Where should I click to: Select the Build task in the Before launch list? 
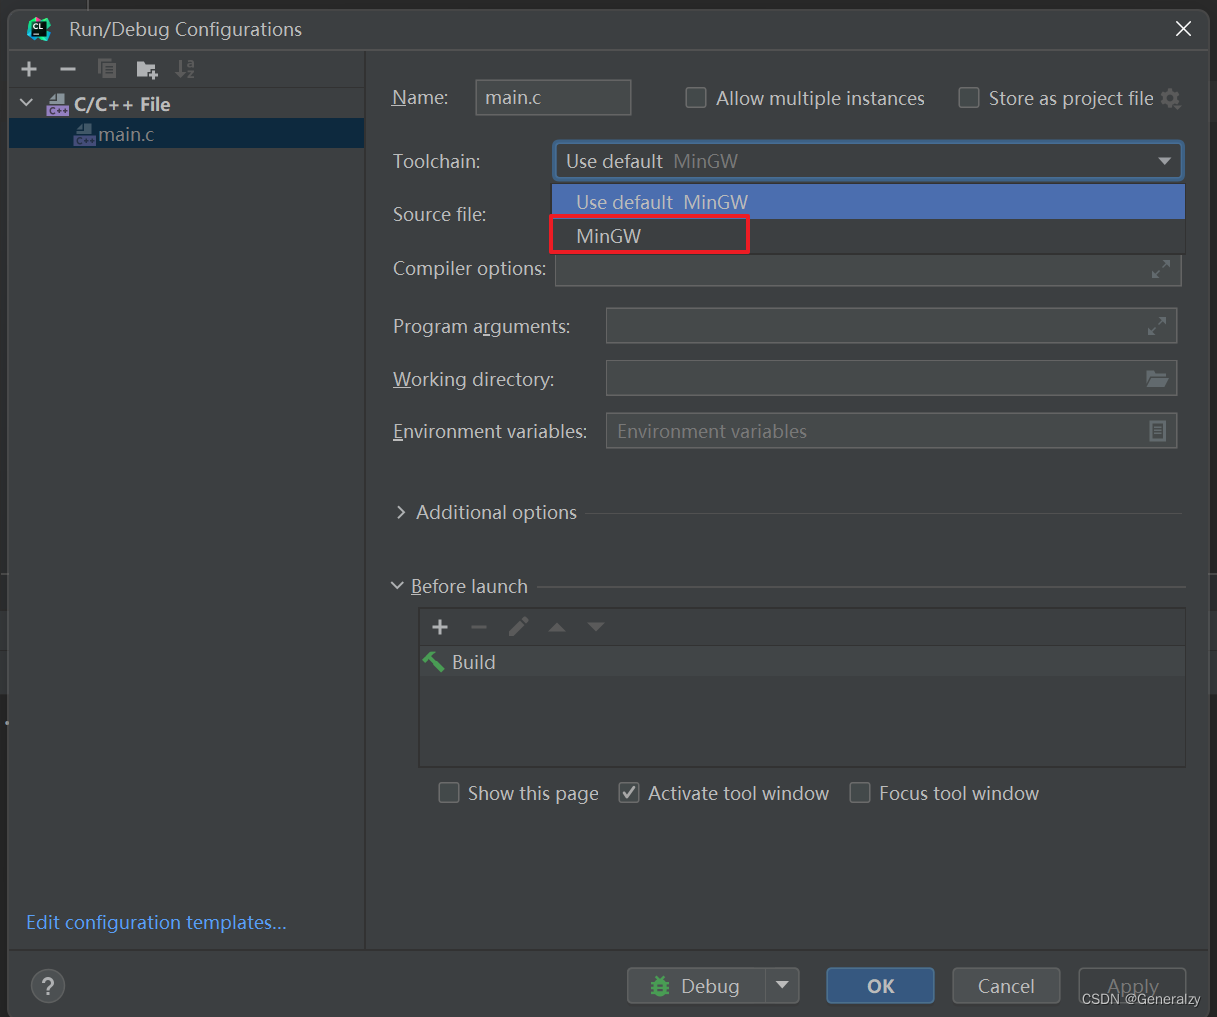pos(802,662)
